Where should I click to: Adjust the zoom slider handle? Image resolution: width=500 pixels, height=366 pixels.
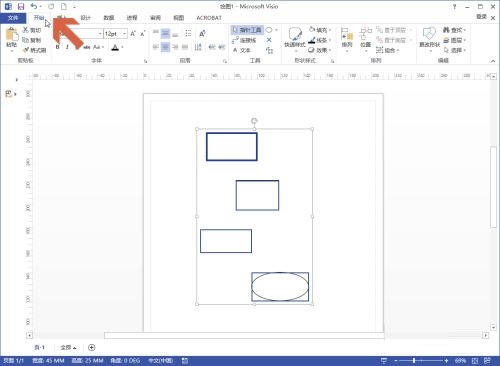coord(414,360)
